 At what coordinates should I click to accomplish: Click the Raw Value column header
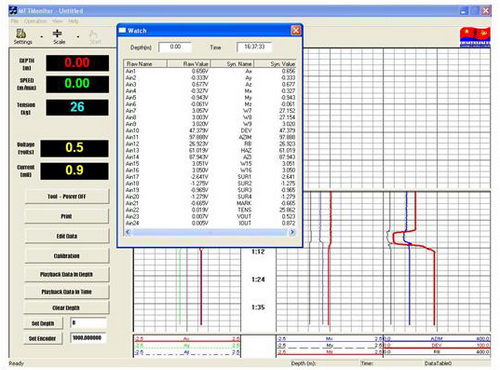click(x=189, y=64)
